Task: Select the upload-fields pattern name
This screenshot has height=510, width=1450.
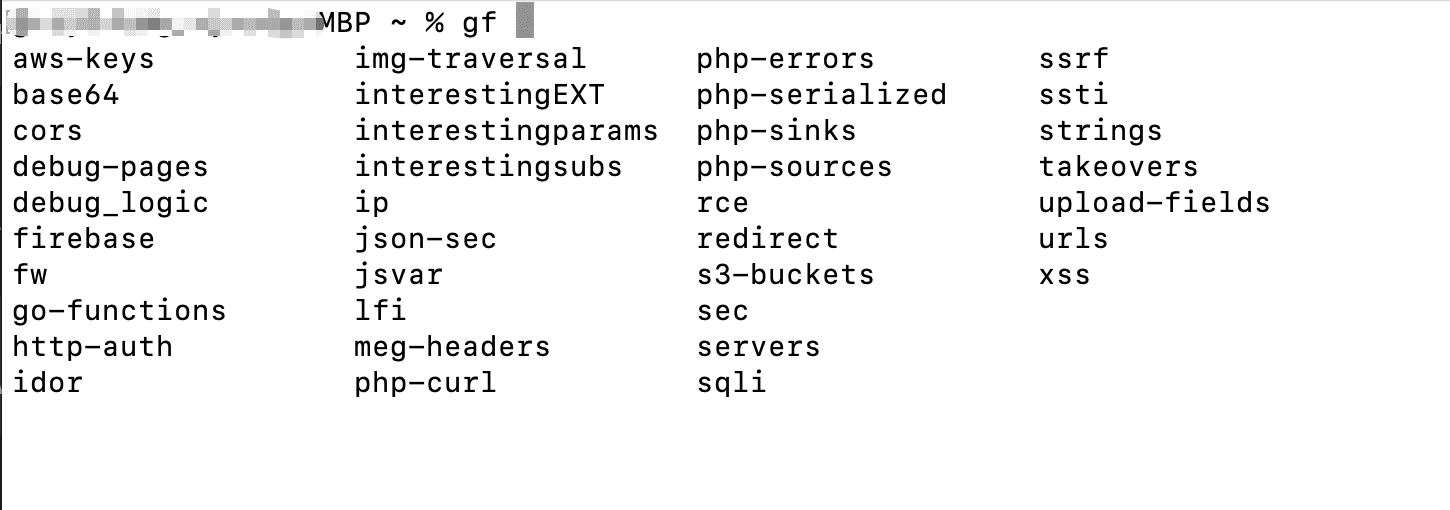Action: click(1154, 203)
